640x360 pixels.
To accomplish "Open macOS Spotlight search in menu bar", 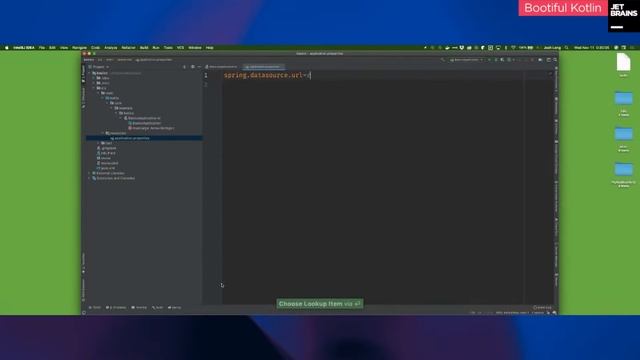I will pyautogui.click(x=567, y=48).
